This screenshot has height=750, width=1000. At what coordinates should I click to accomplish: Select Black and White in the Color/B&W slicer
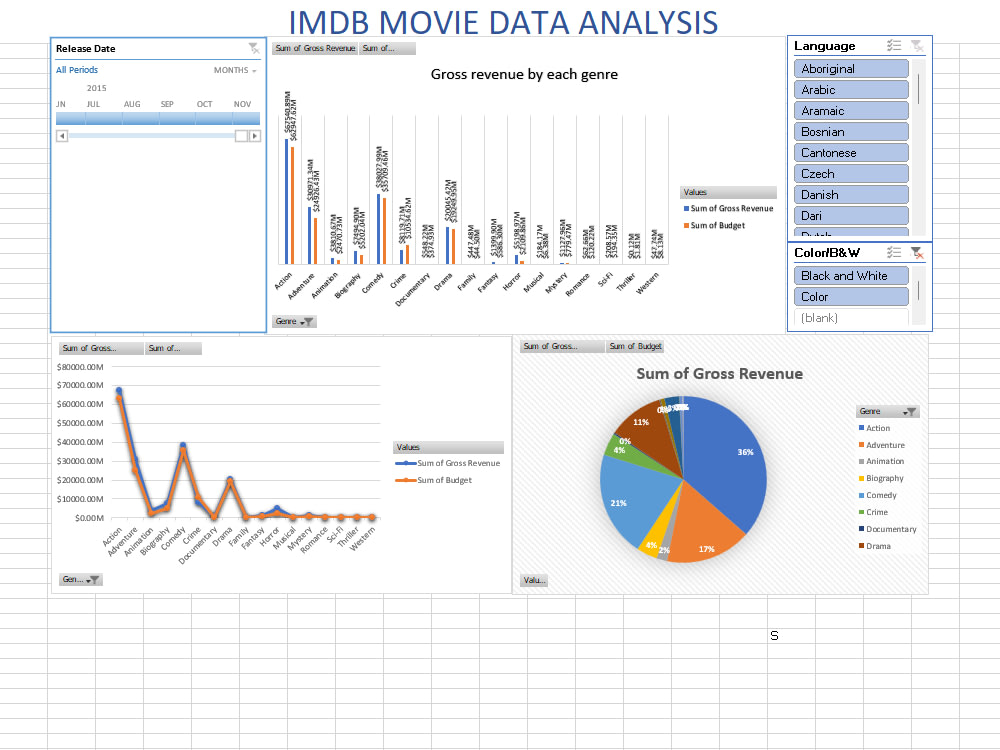click(851, 275)
